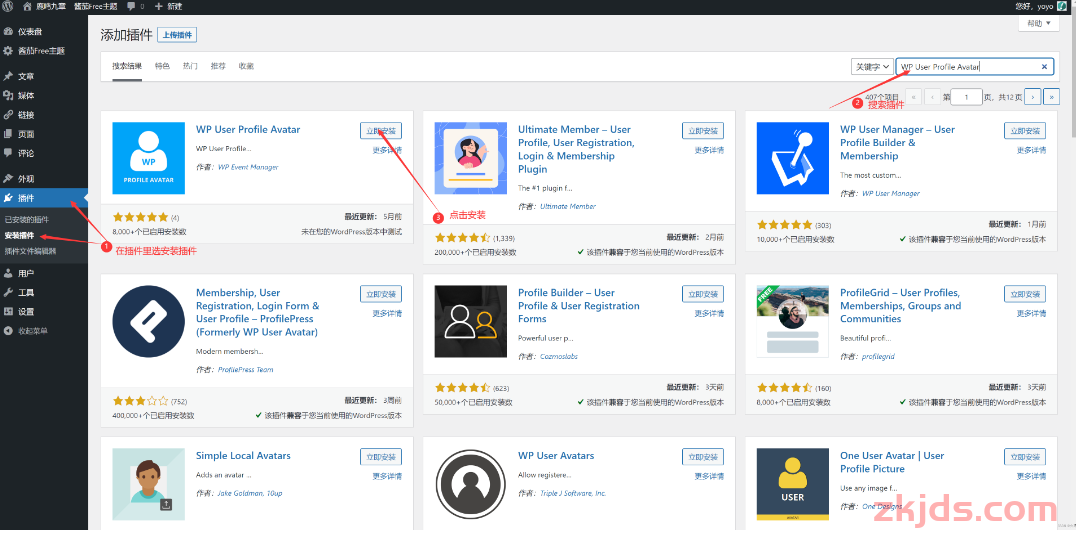Click the plugin search input field
The width and height of the screenshot is (1076, 541).
tap(974, 67)
